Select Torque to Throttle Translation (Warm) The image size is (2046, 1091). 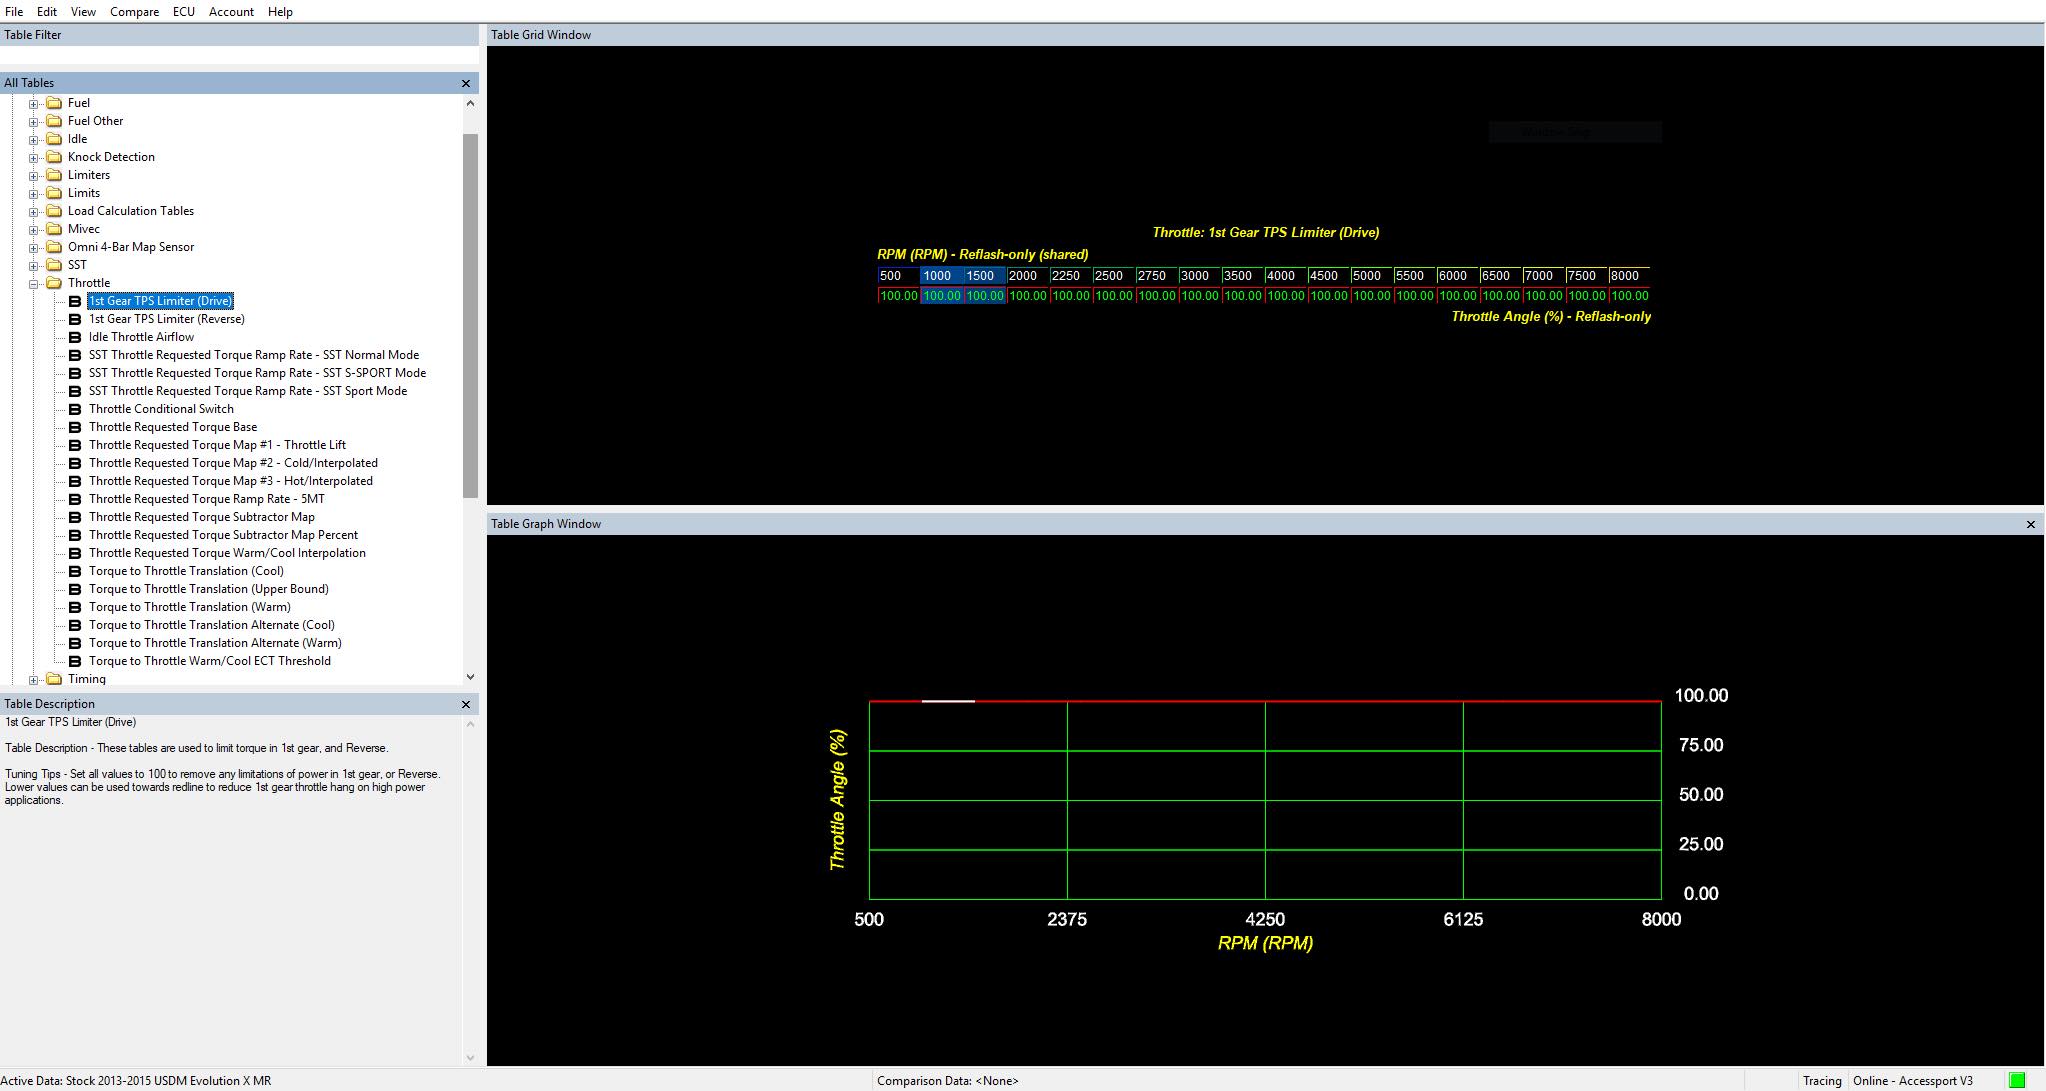tap(190, 607)
